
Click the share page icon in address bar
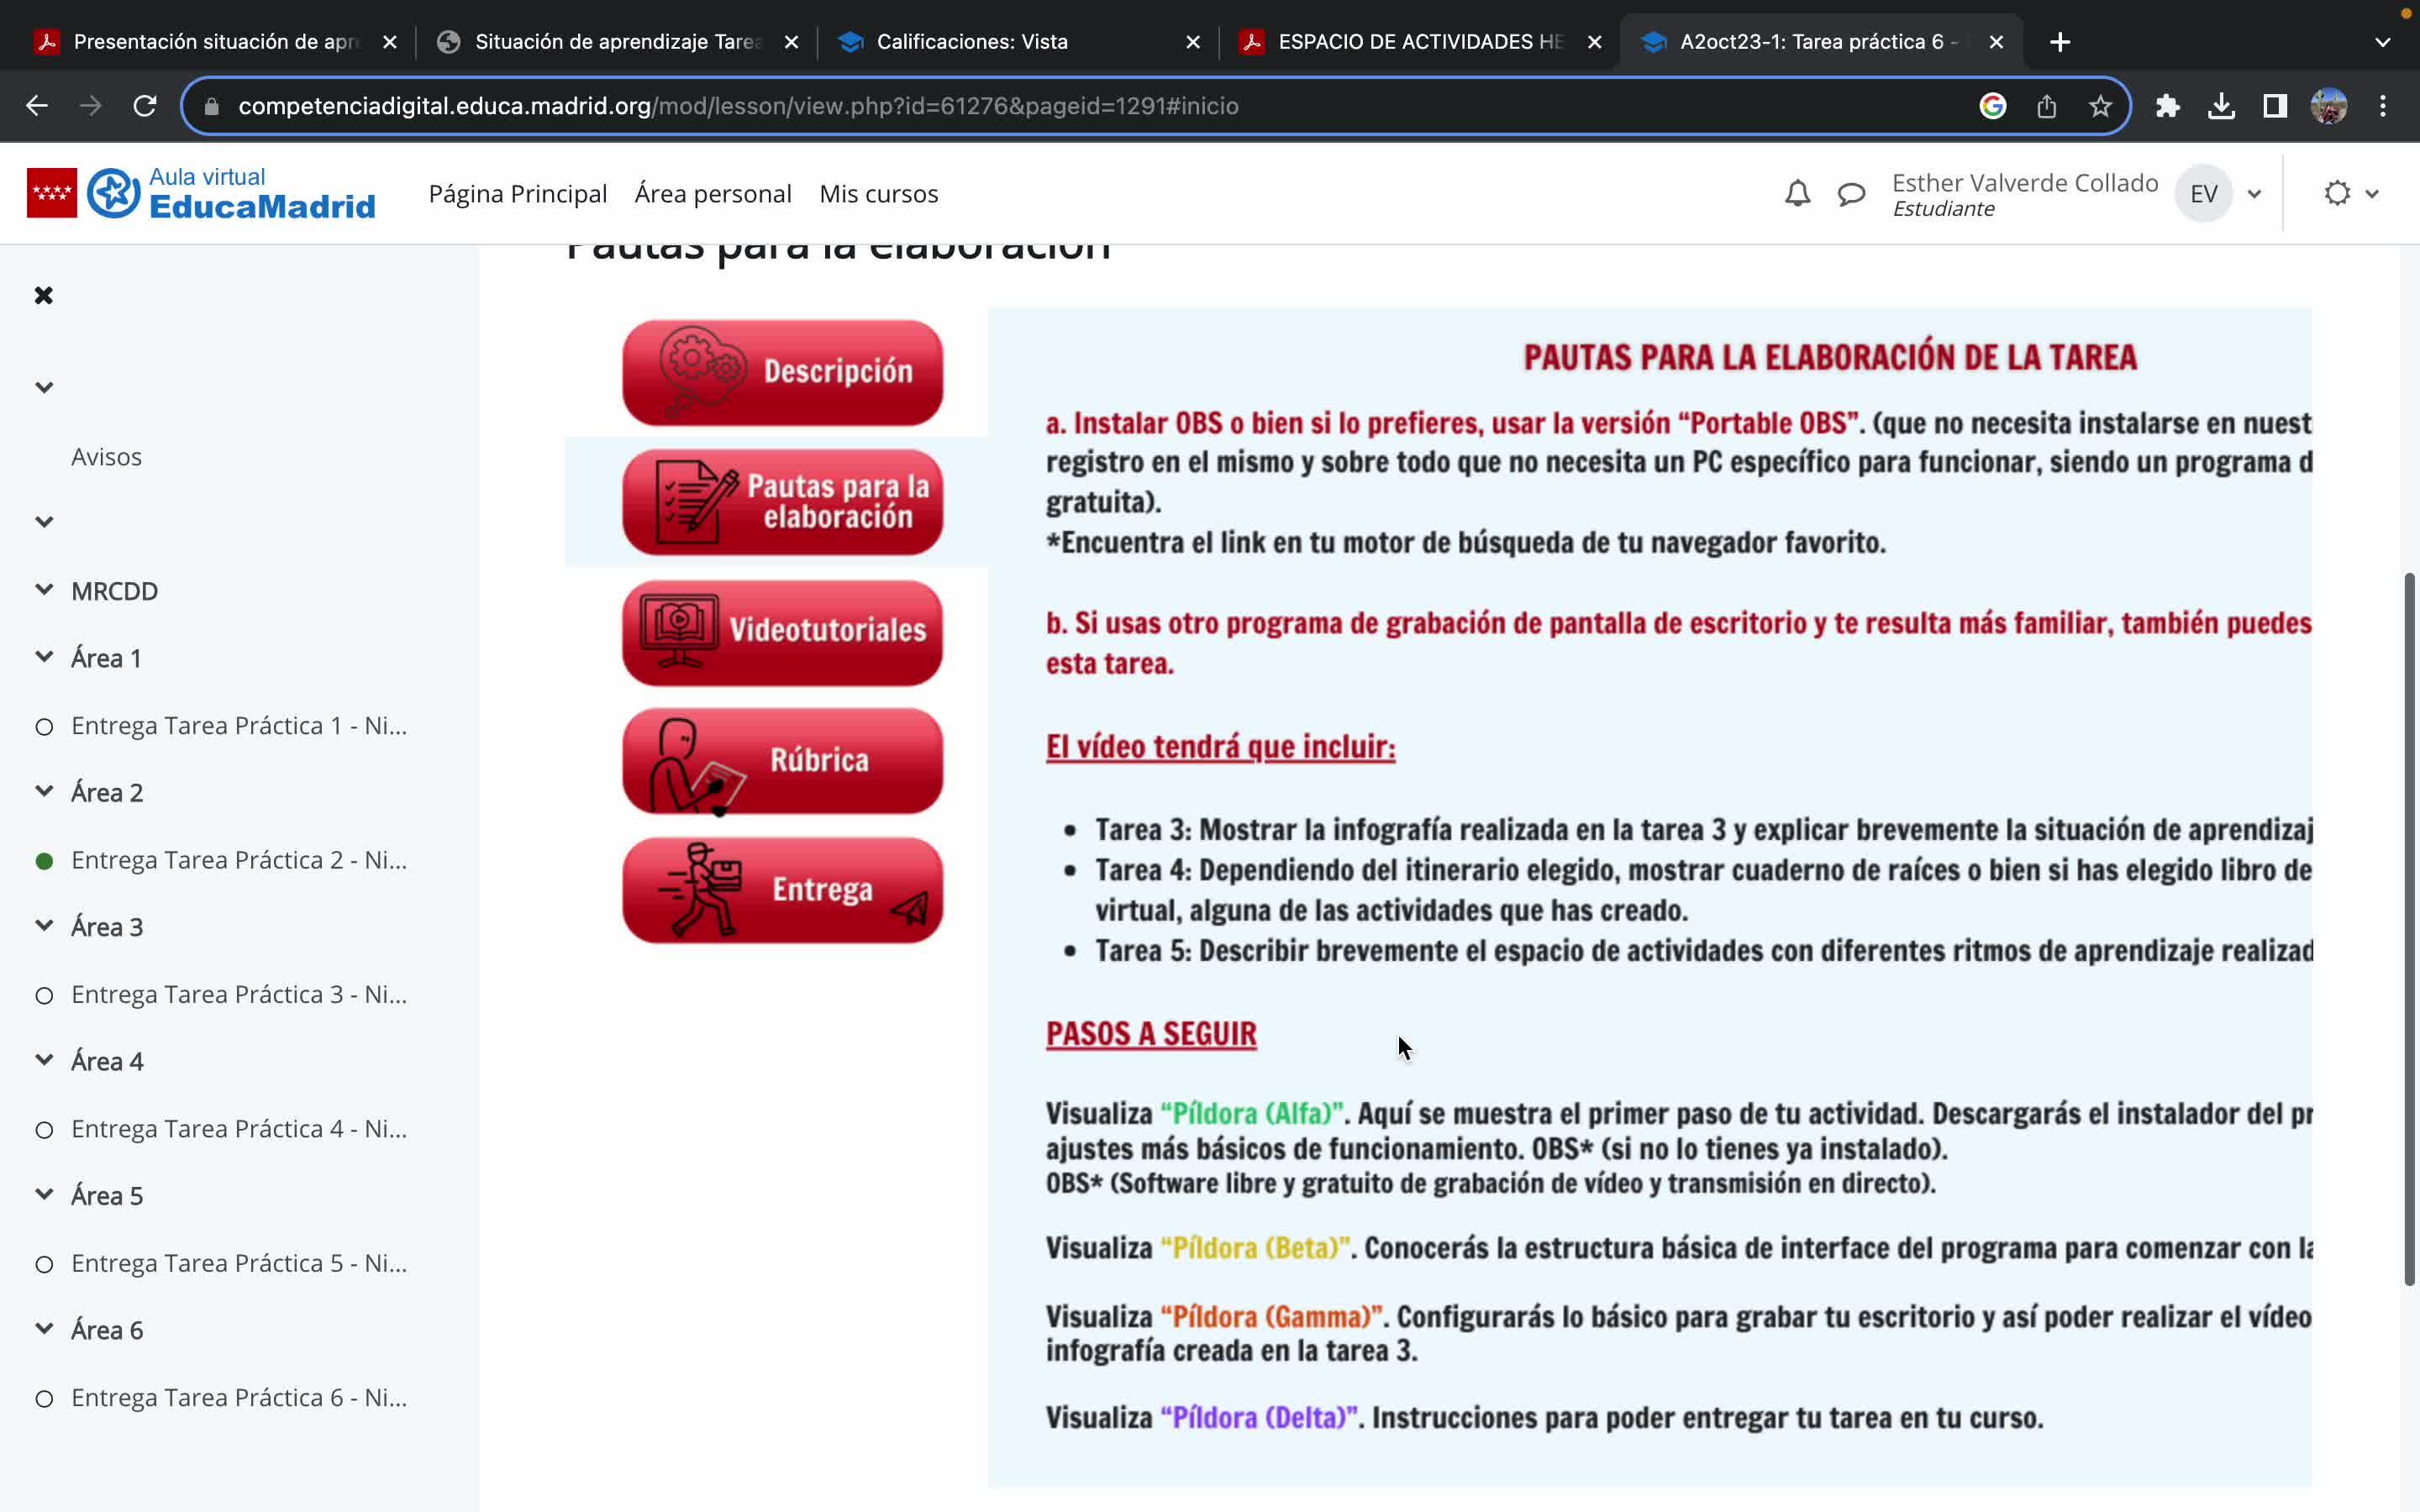point(2046,106)
